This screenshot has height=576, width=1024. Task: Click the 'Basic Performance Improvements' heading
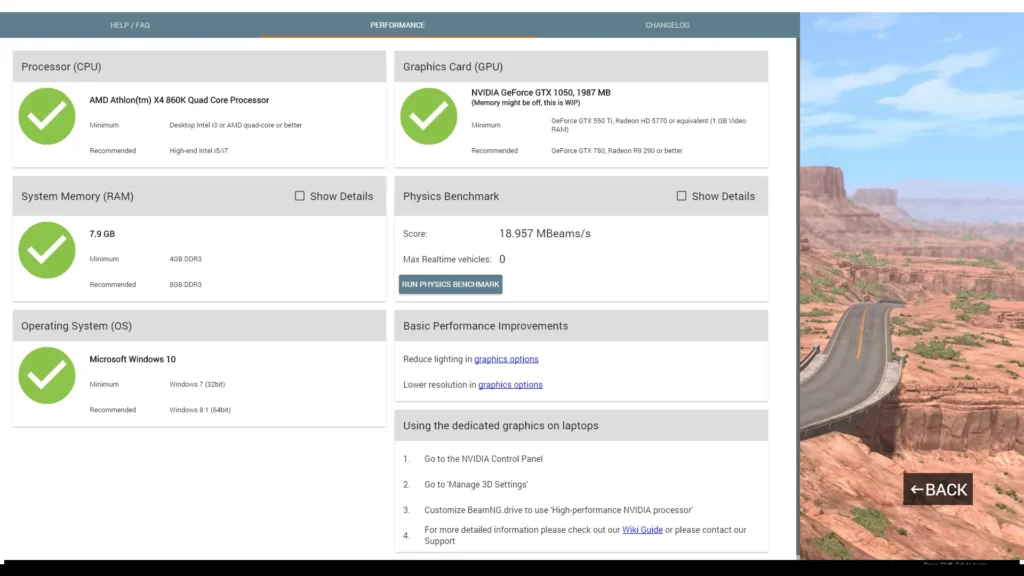pyautogui.click(x=485, y=326)
